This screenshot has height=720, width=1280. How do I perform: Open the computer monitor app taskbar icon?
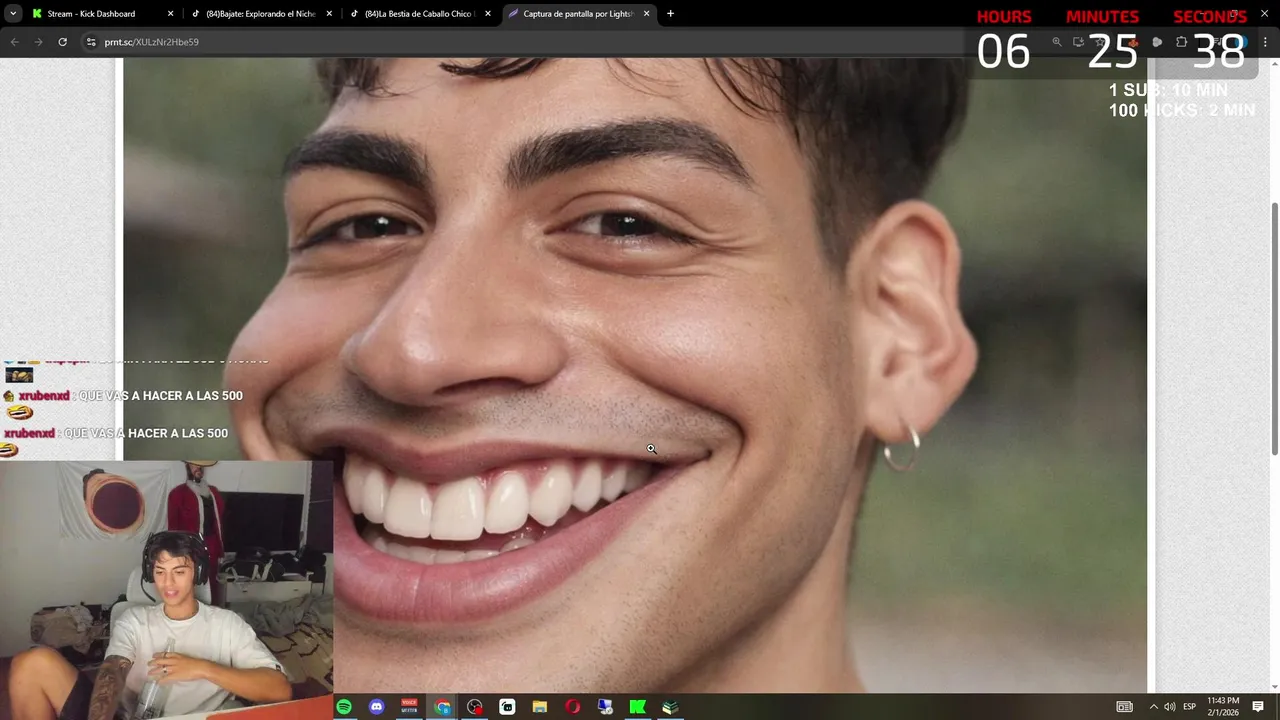(605, 707)
